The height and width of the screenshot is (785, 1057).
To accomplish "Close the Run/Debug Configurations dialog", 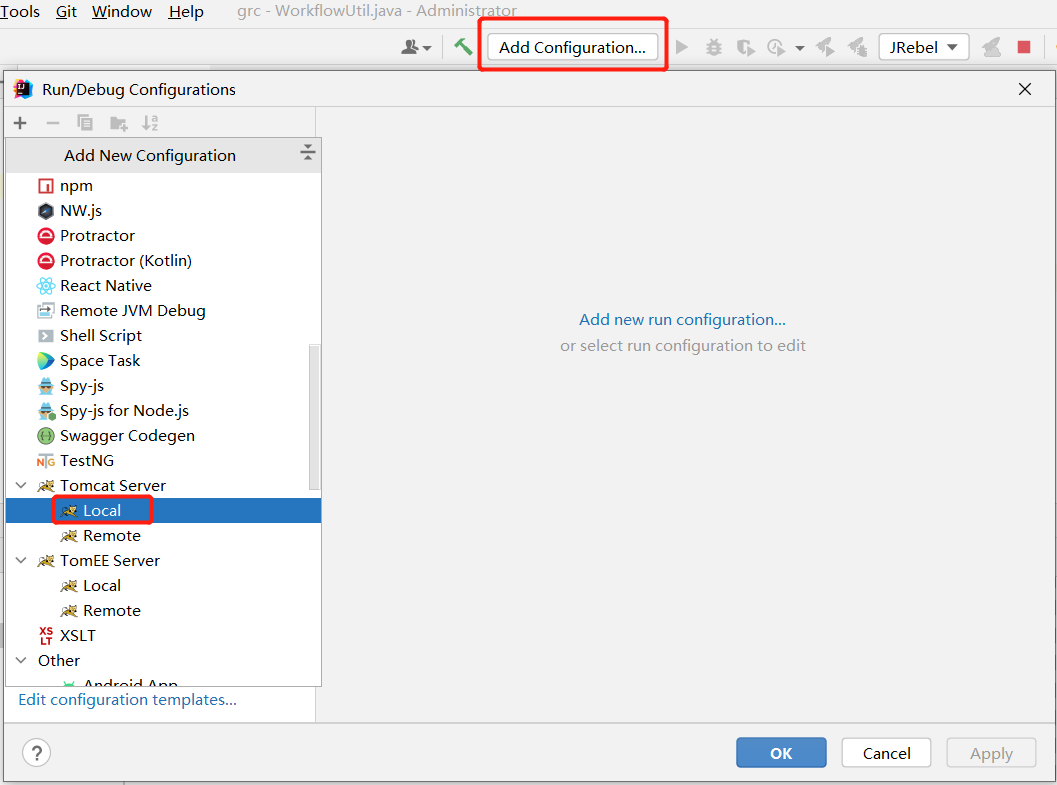I will (x=1025, y=89).
